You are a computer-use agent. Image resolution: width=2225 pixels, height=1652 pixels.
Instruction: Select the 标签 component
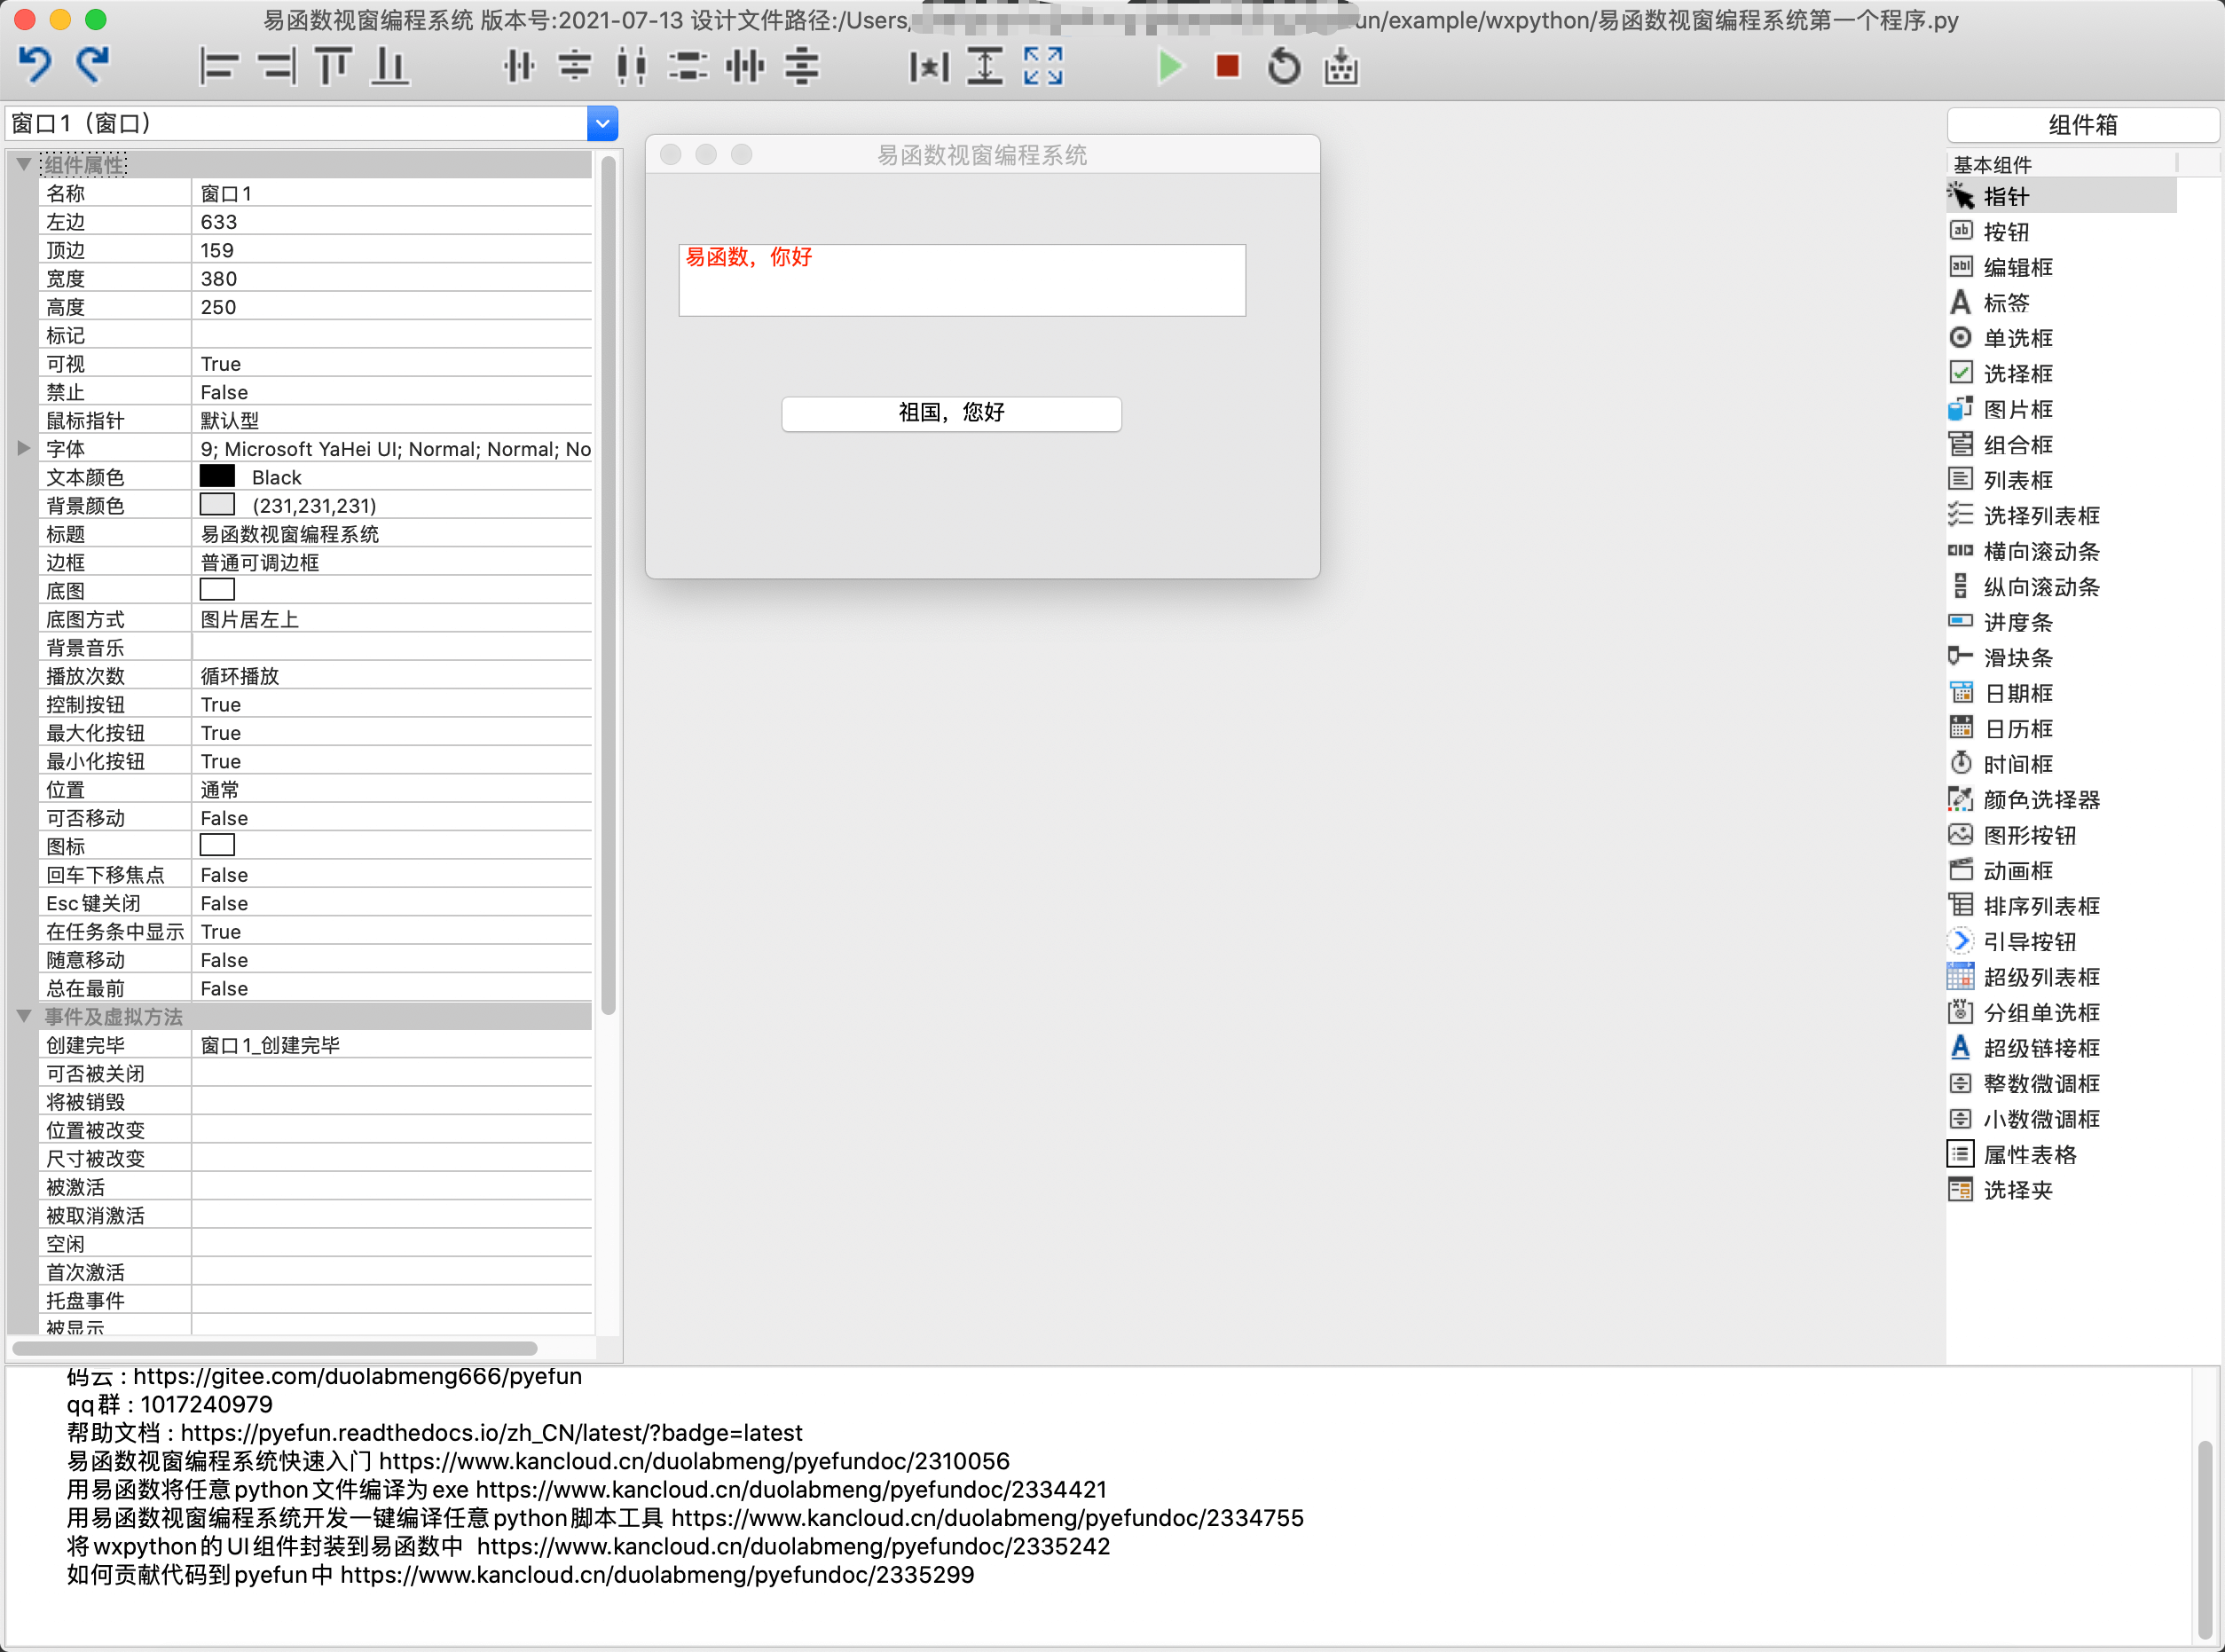pos(2061,303)
